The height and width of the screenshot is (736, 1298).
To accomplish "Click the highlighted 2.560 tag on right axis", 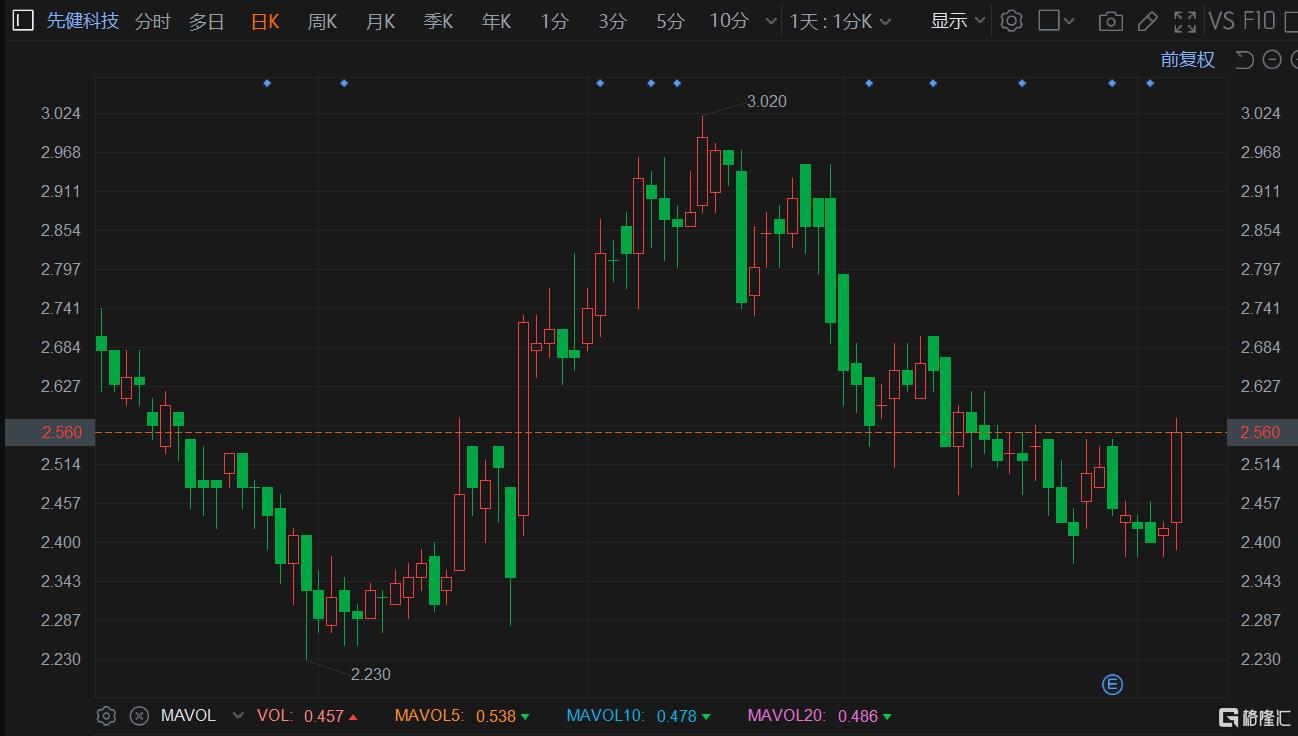I will point(1261,432).
